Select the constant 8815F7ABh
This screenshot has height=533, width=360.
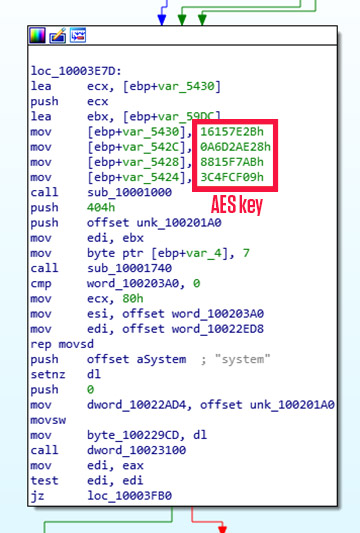tap(232, 162)
